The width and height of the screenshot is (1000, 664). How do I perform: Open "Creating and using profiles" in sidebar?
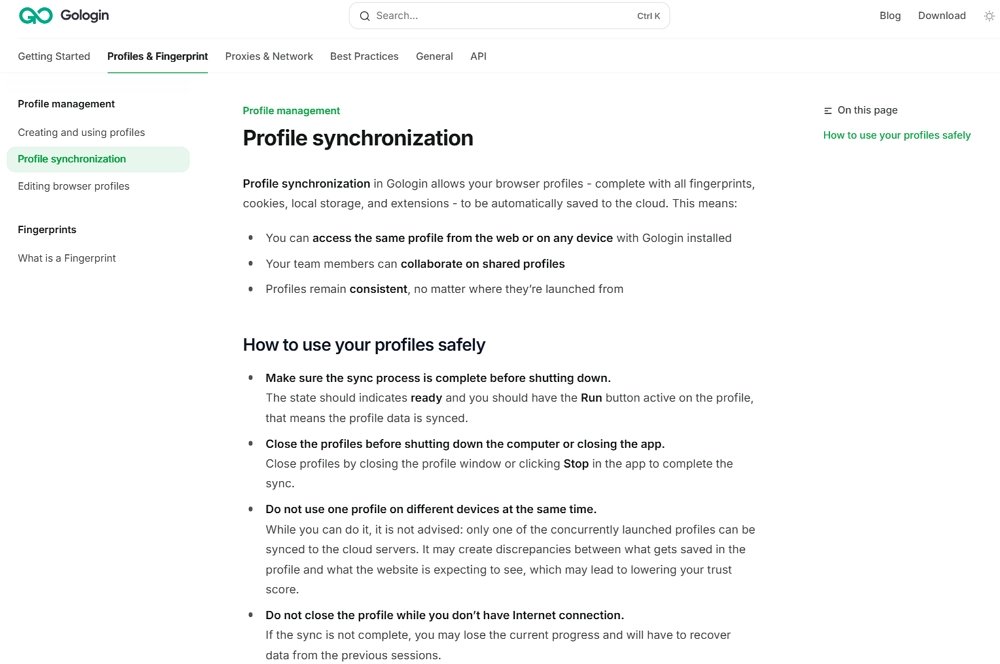coord(82,131)
